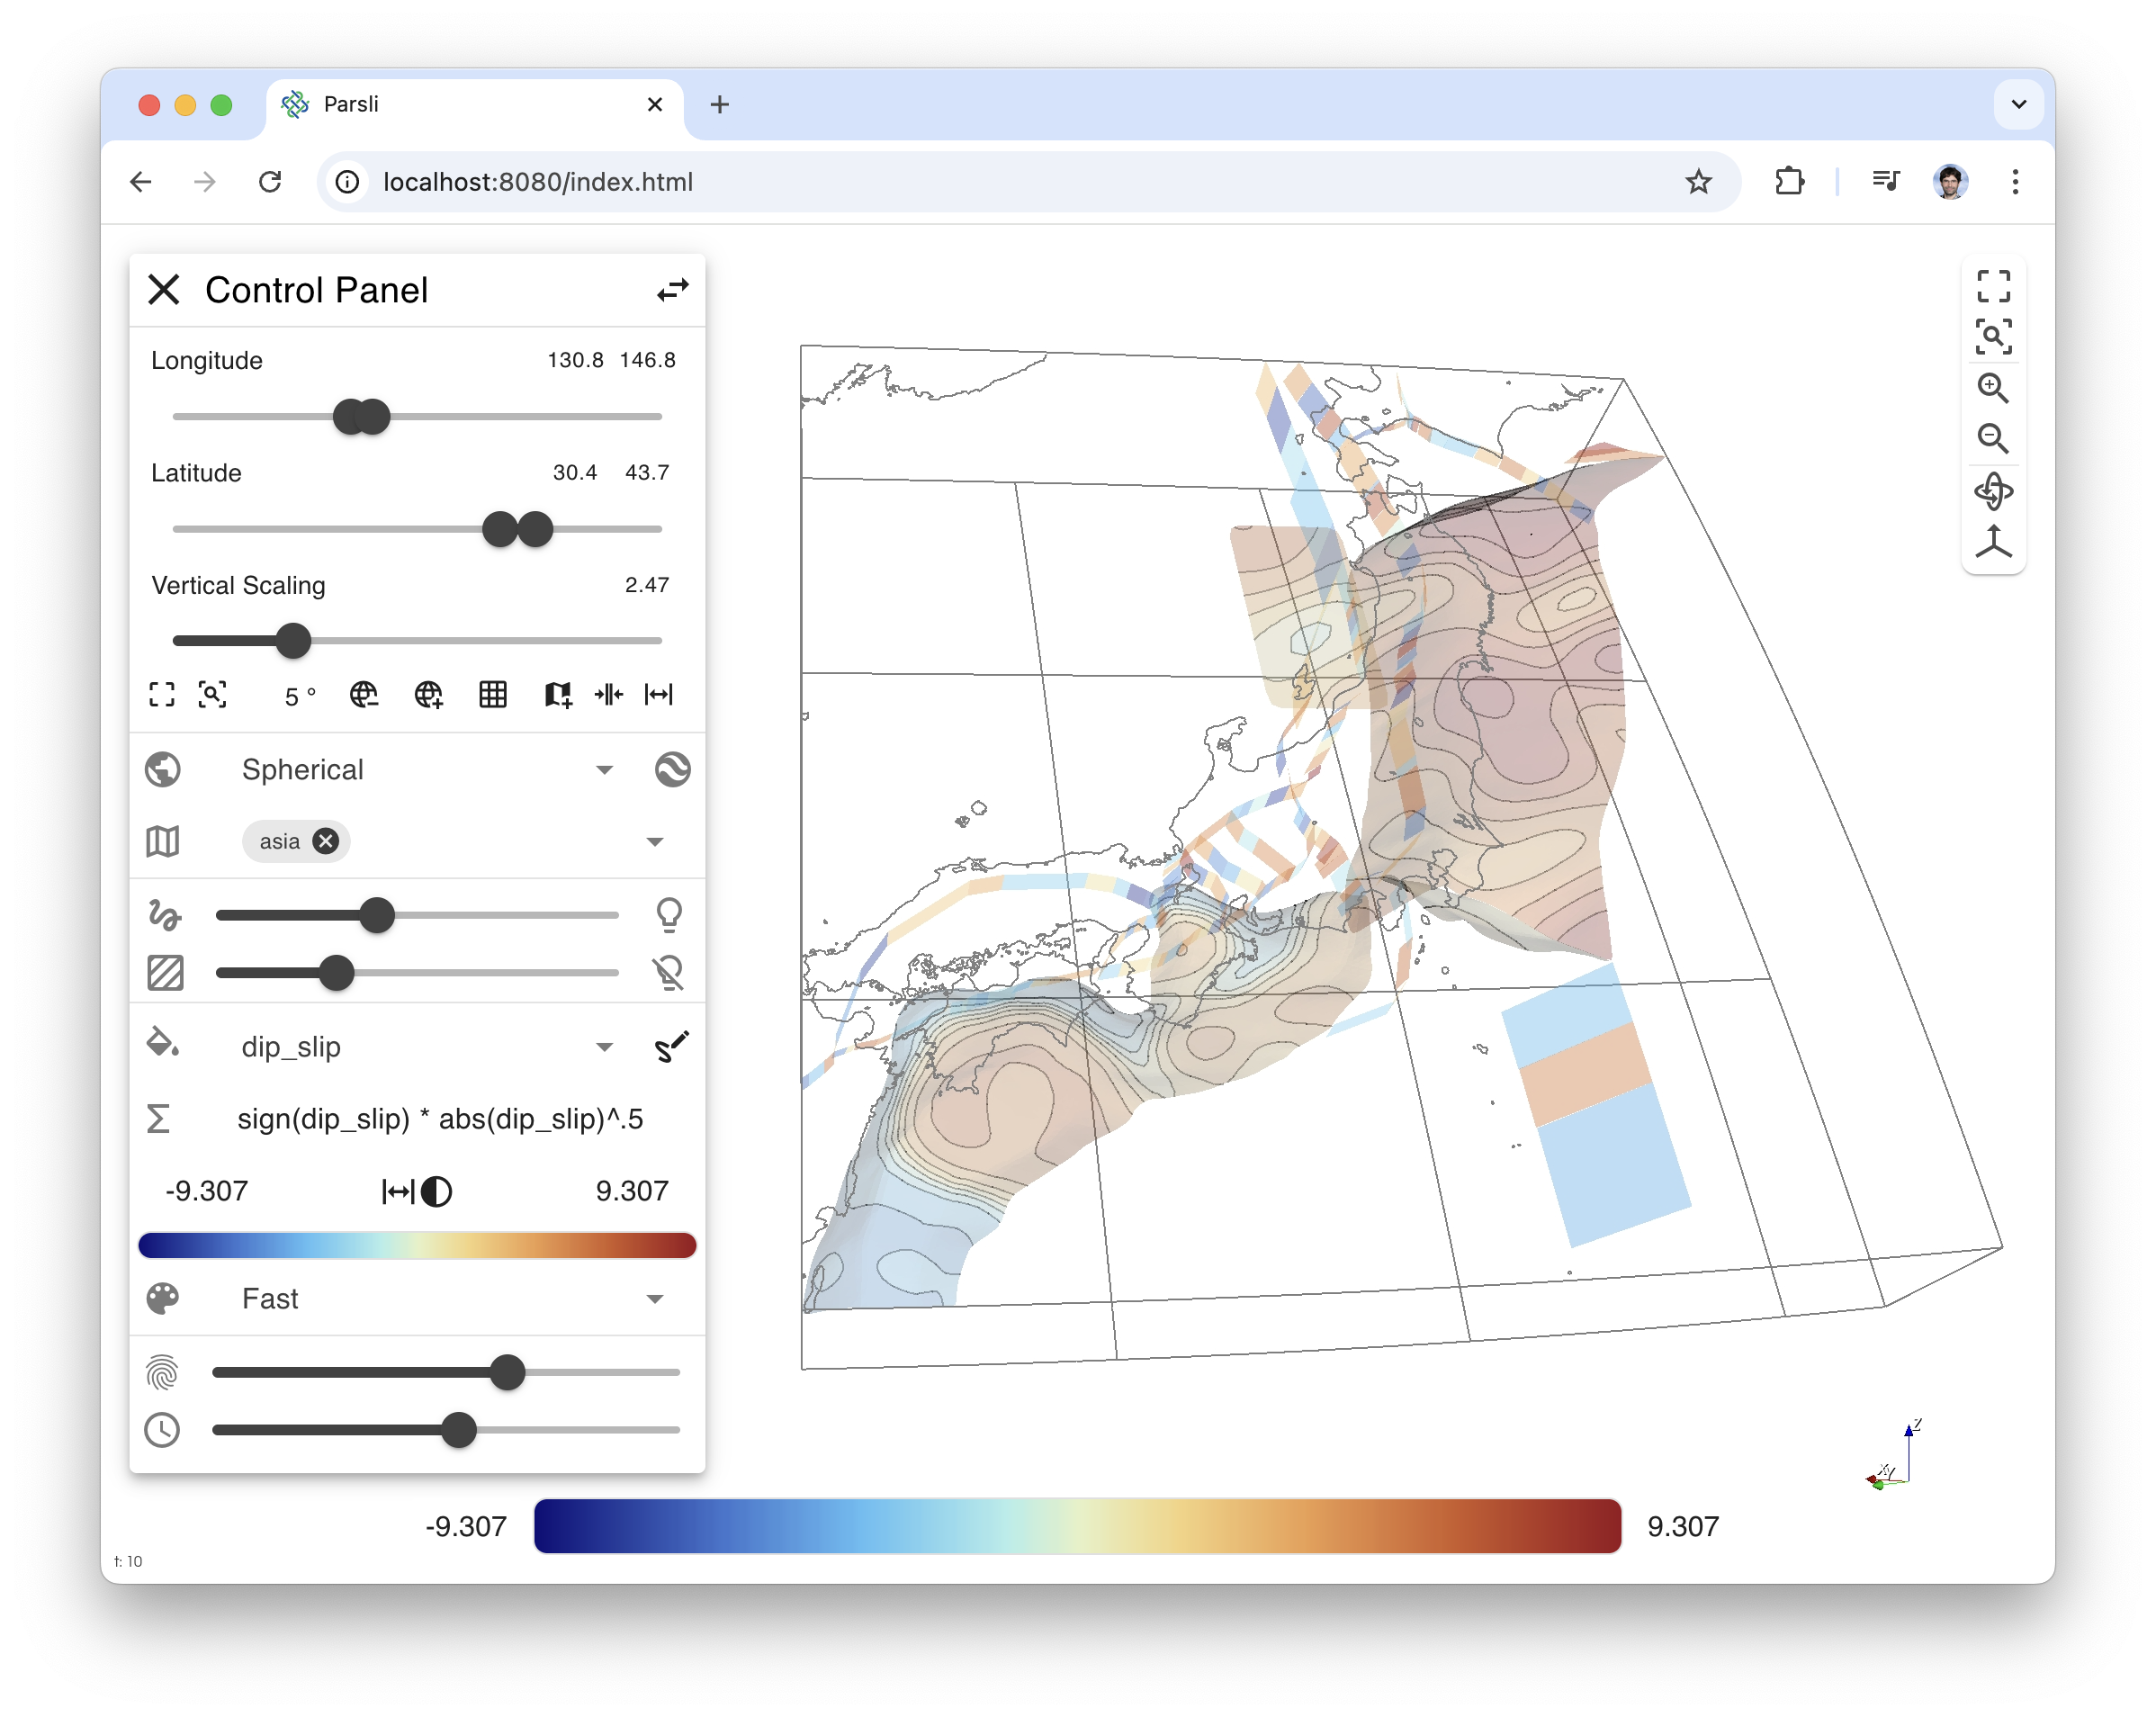Click the compress bounds arrows icon
The width and height of the screenshot is (2156, 1717).
coord(608,694)
